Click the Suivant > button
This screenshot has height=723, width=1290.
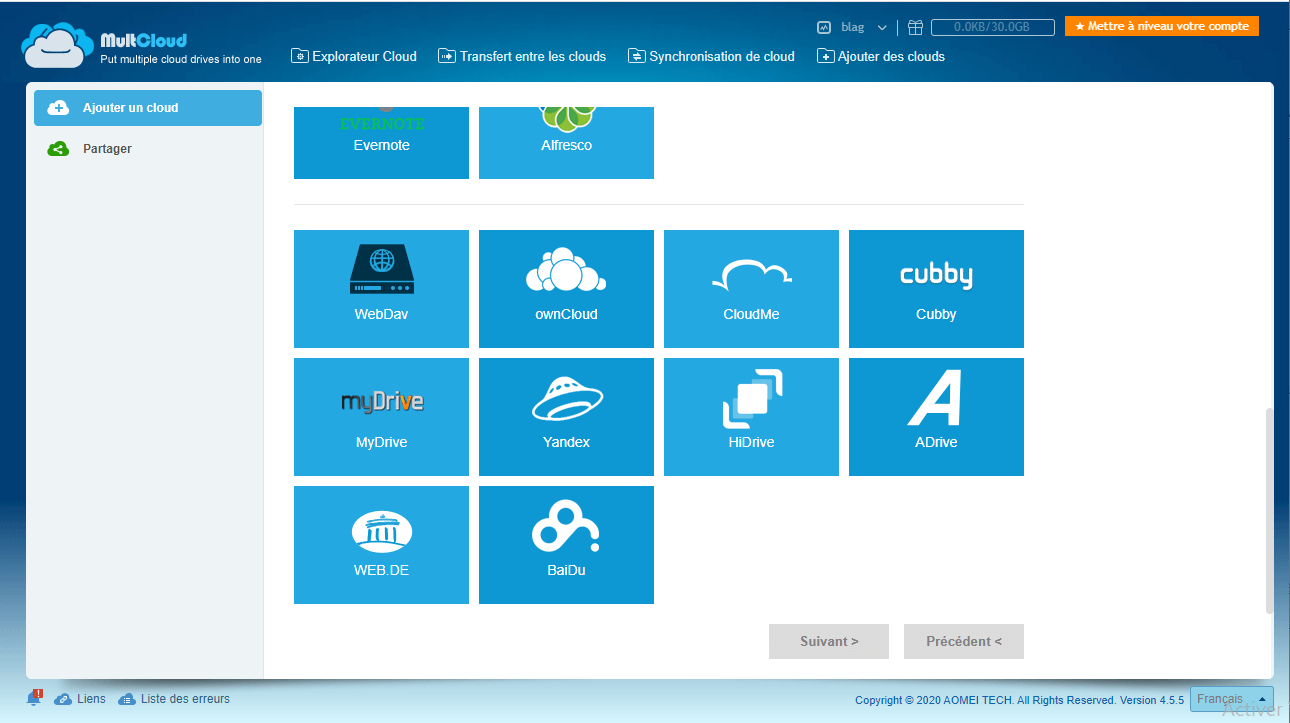click(829, 641)
